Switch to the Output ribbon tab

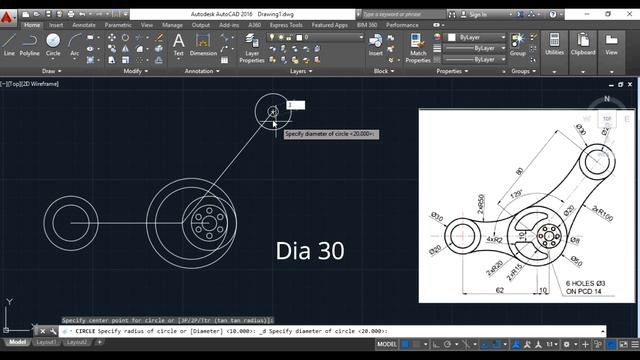pos(201,25)
